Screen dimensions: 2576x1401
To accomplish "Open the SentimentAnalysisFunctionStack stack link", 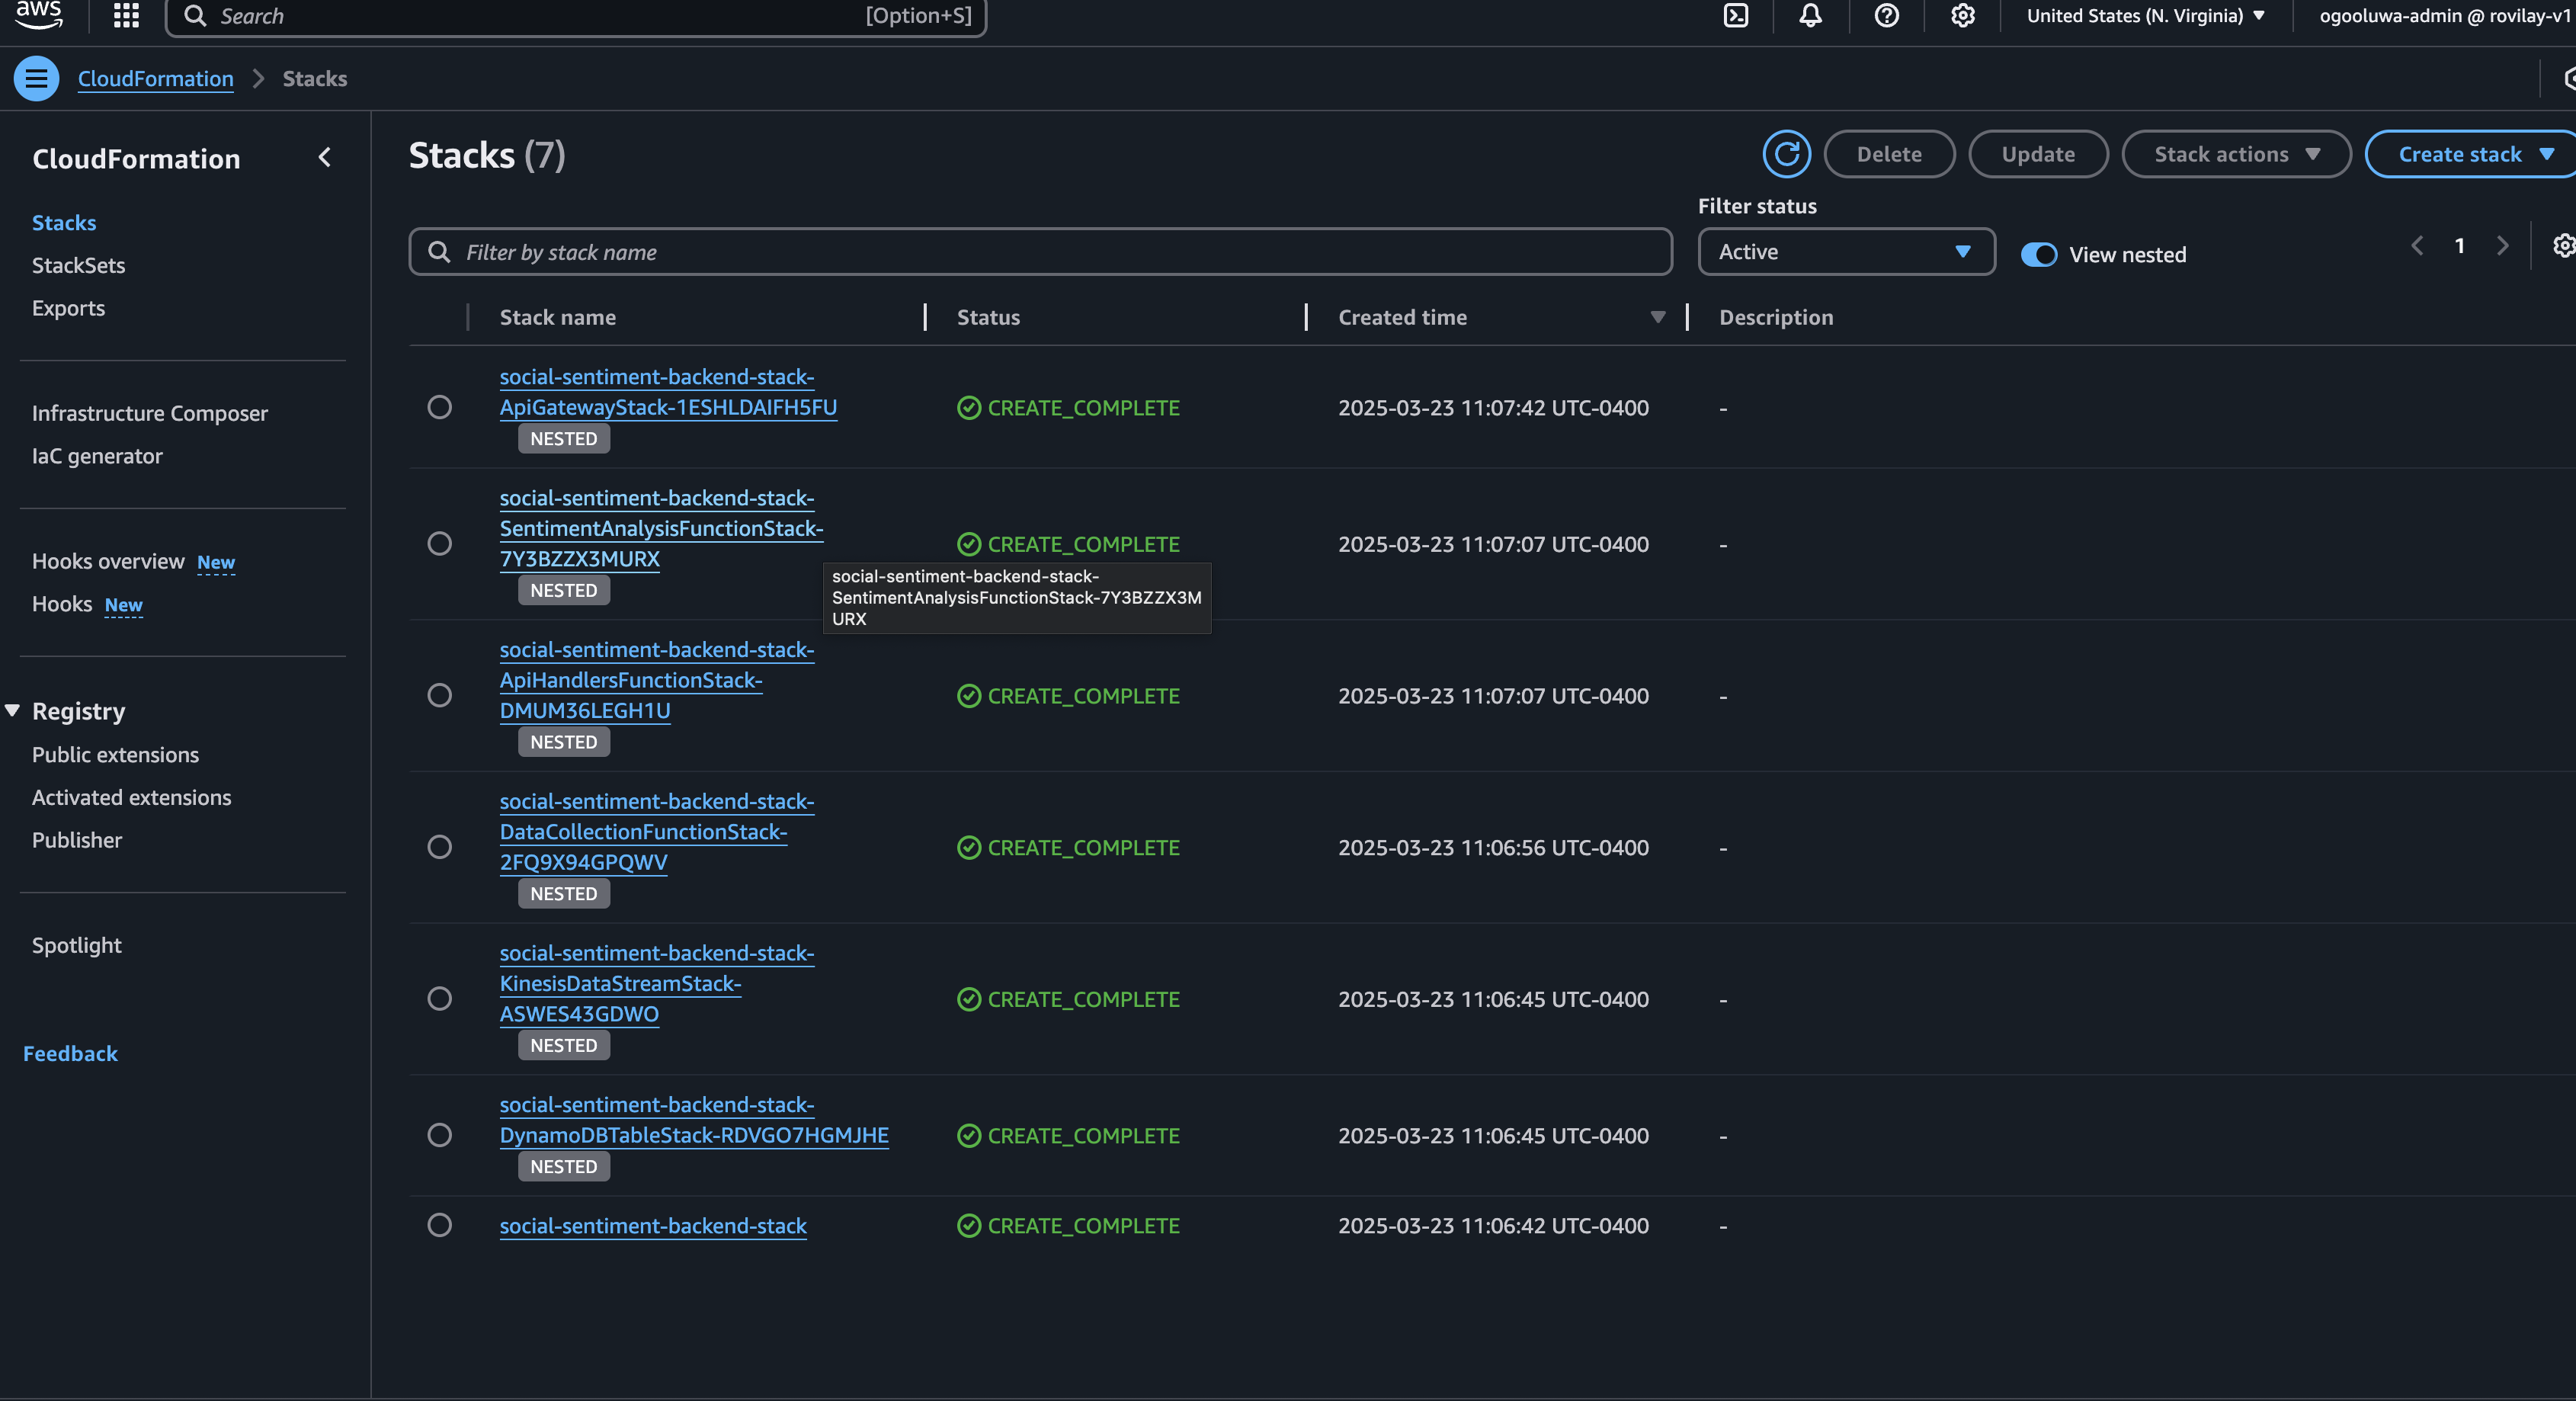I will [661, 528].
